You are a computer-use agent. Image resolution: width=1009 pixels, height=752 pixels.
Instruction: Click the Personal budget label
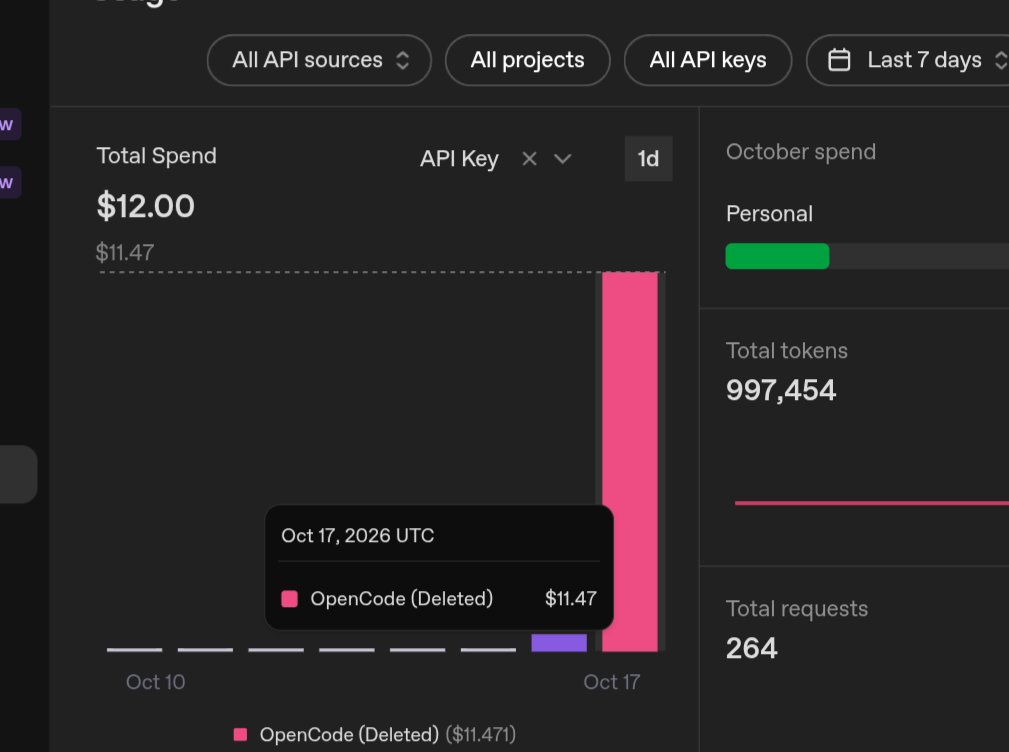(769, 214)
